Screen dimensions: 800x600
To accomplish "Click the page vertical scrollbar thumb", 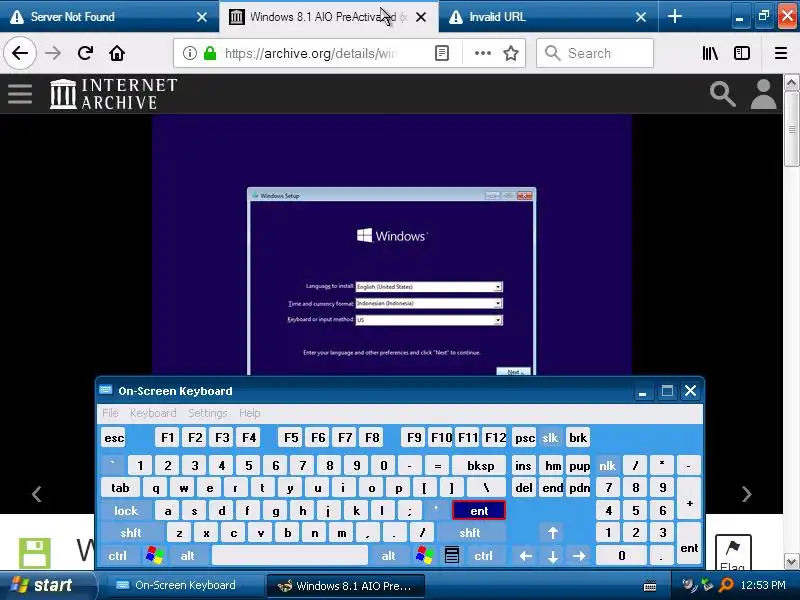I will pyautogui.click(x=791, y=129).
